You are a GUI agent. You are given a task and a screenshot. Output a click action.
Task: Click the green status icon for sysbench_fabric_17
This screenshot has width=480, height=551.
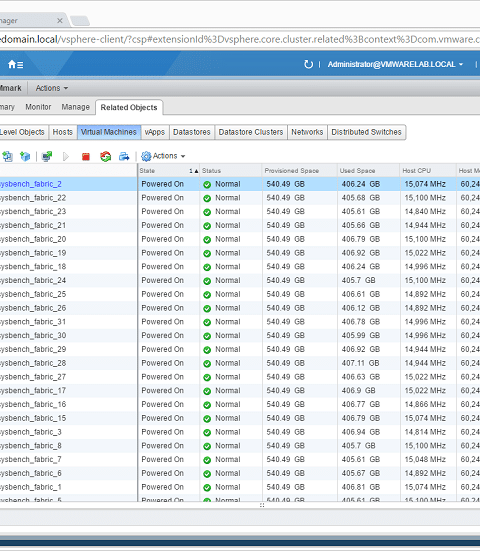tap(207, 391)
